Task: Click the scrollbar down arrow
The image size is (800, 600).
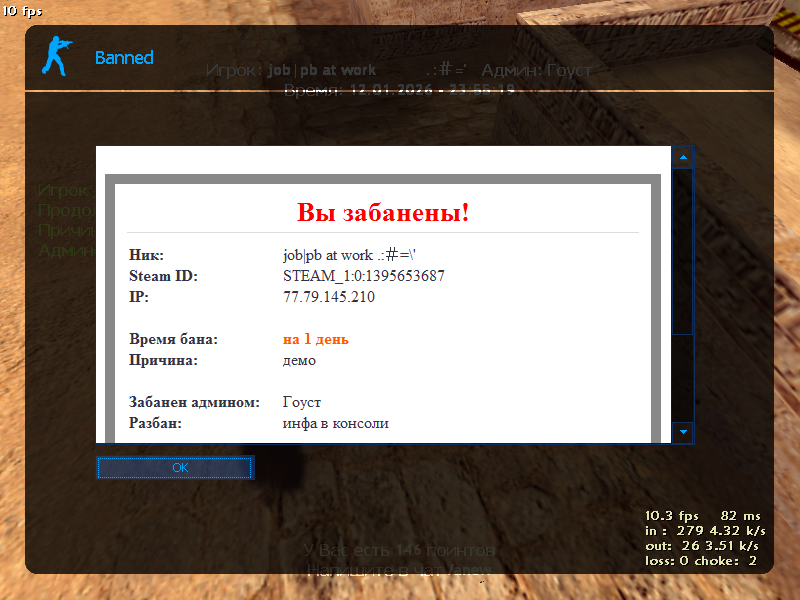Action: 683,432
